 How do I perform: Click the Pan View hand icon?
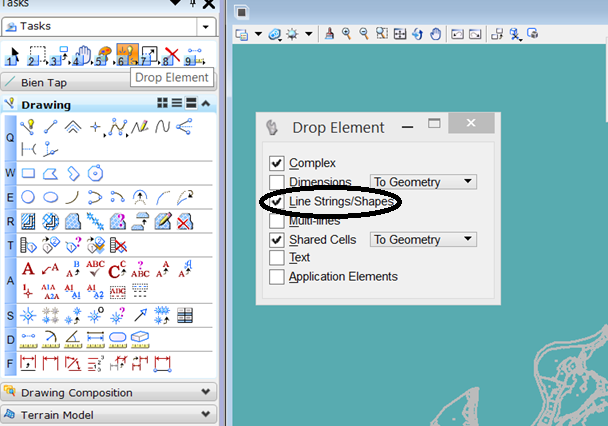[435, 34]
